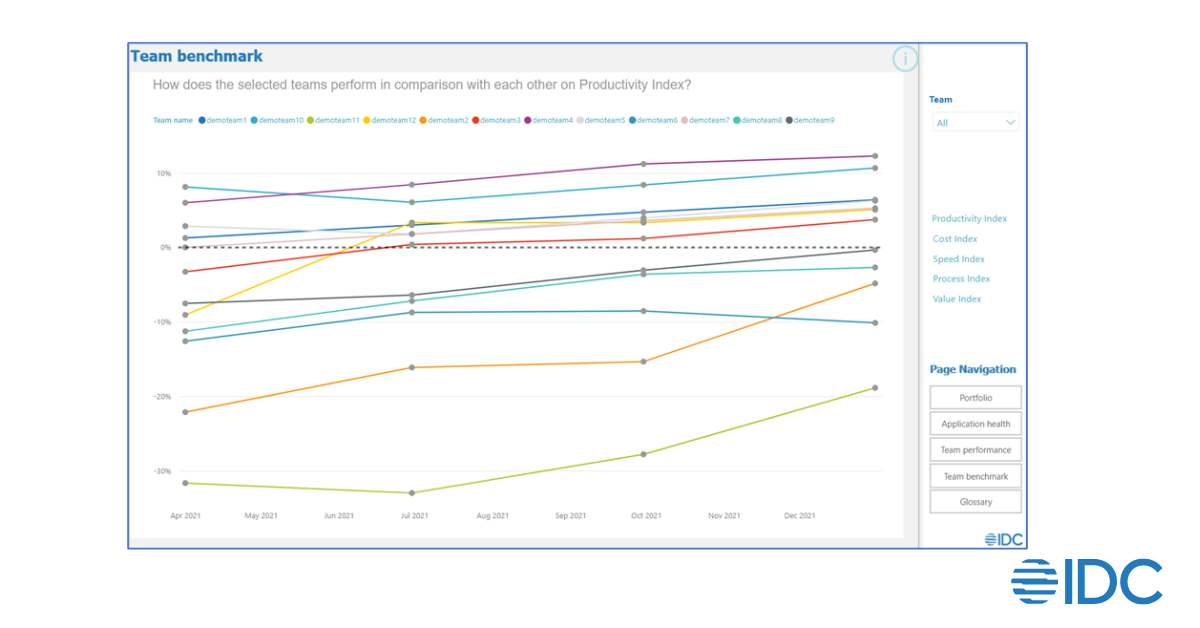Open the Process Index option
This screenshot has height=628, width=1200.
point(961,279)
